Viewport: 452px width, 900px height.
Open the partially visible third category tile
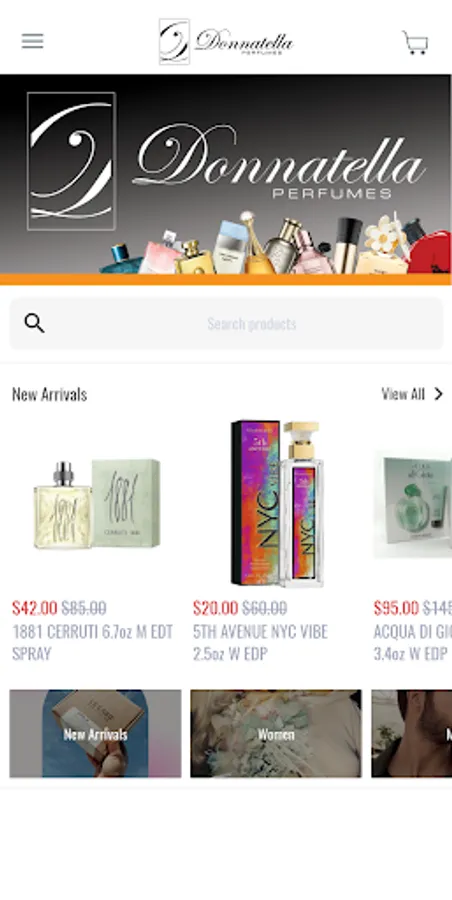click(x=412, y=734)
